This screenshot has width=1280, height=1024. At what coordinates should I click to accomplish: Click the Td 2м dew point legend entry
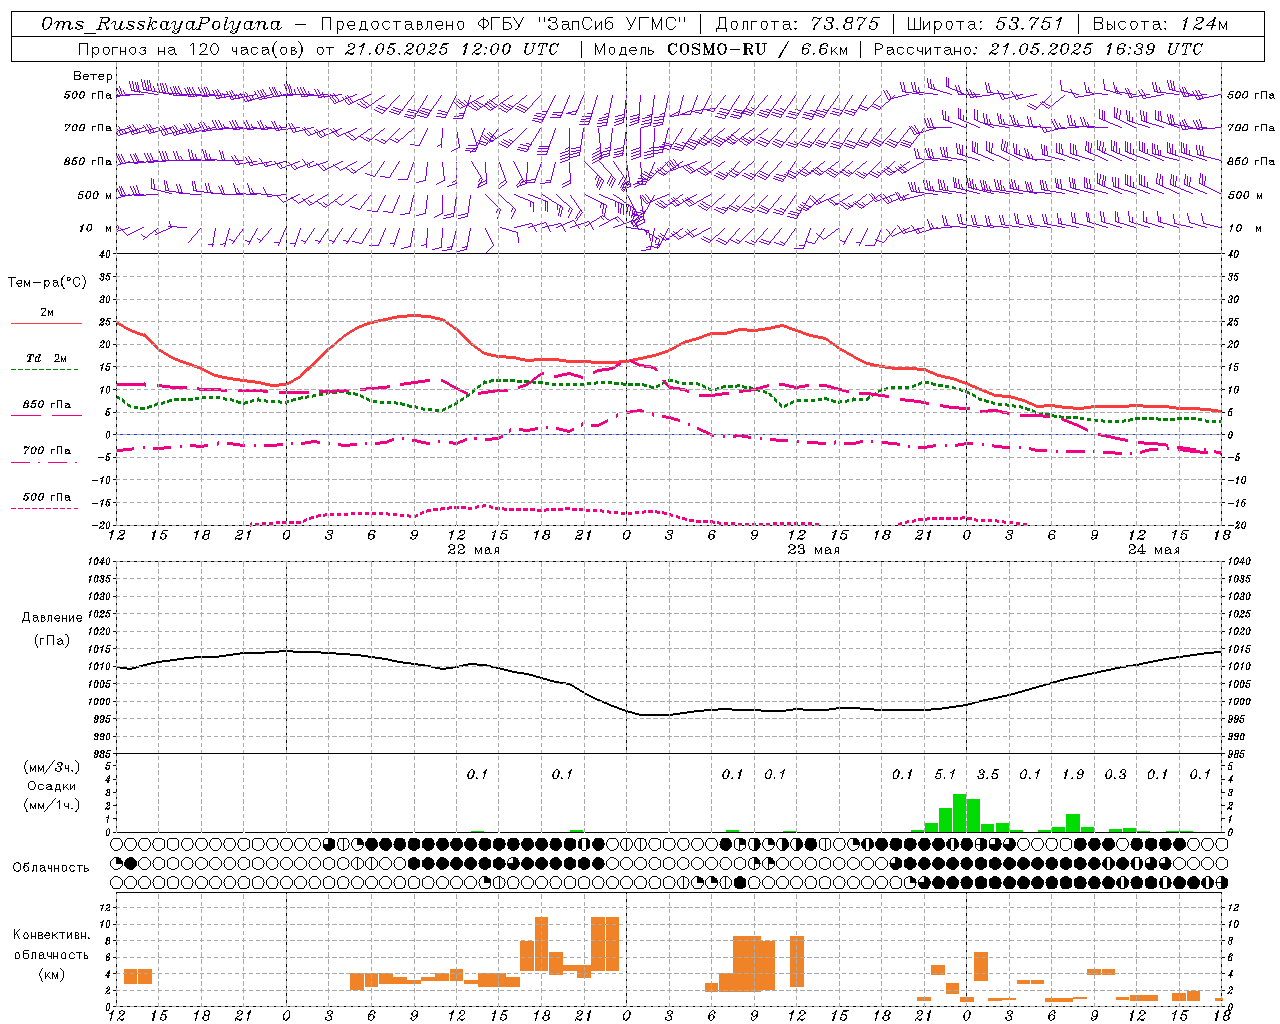(x=47, y=358)
